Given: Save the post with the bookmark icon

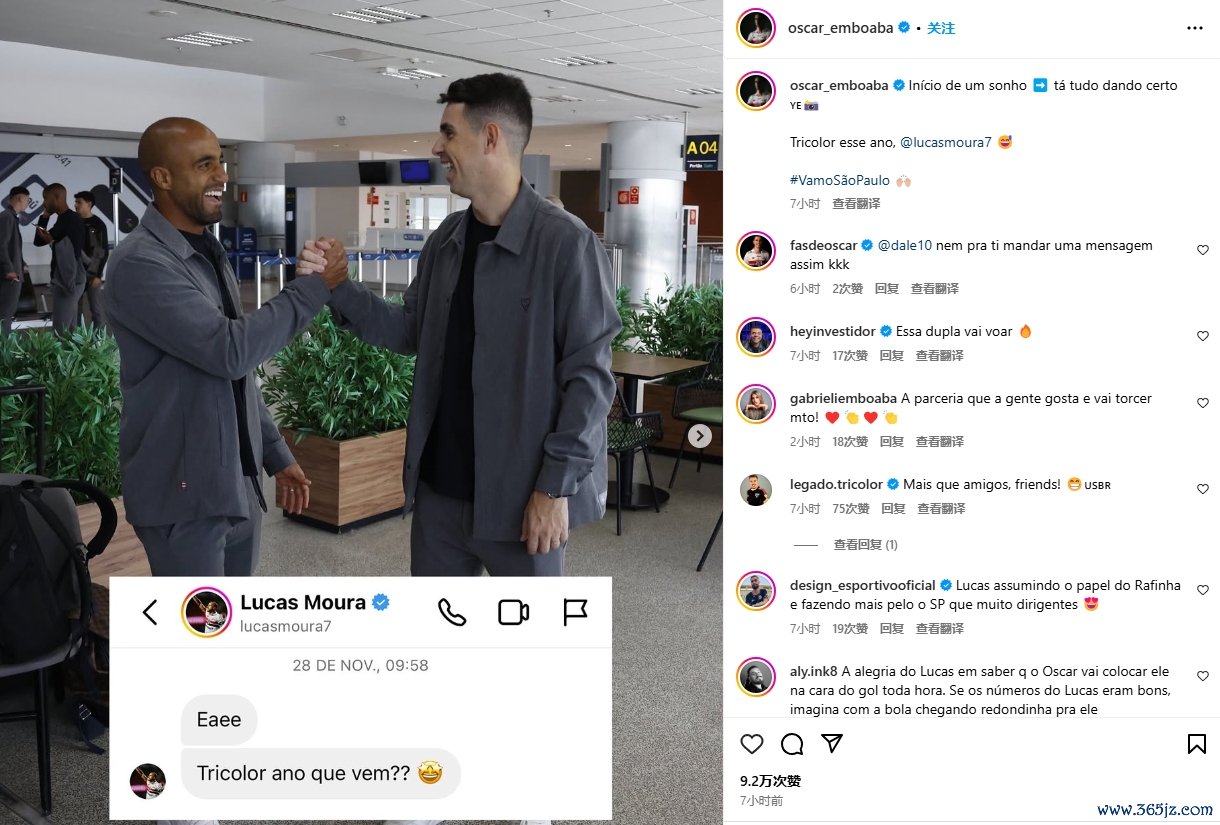Looking at the screenshot, I should point(1196,744).
